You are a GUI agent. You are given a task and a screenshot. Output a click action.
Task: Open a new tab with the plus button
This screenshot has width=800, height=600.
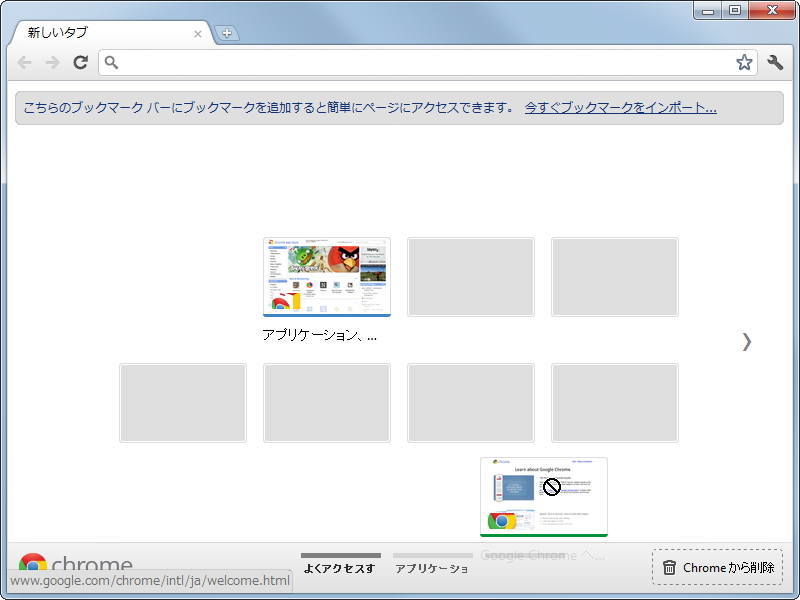(x=228, y=33)
